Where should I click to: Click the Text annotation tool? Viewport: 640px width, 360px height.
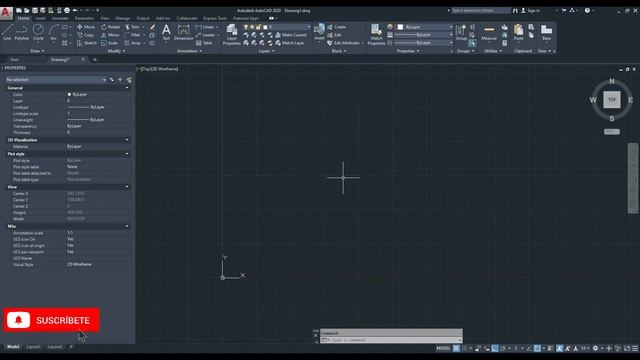tap(166, 32)
